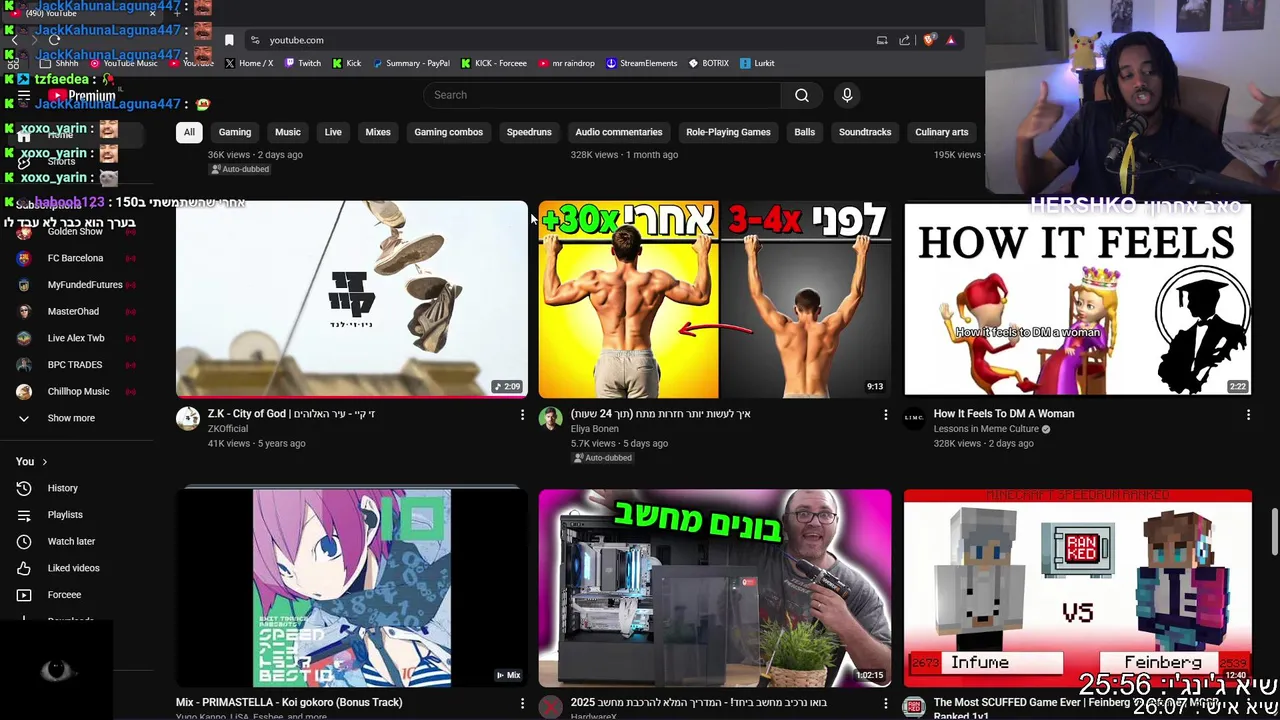Click the share page icon in address bar
Viewport: 1280px width, 720px height.
pyautogui.click(x=905, y=40)
